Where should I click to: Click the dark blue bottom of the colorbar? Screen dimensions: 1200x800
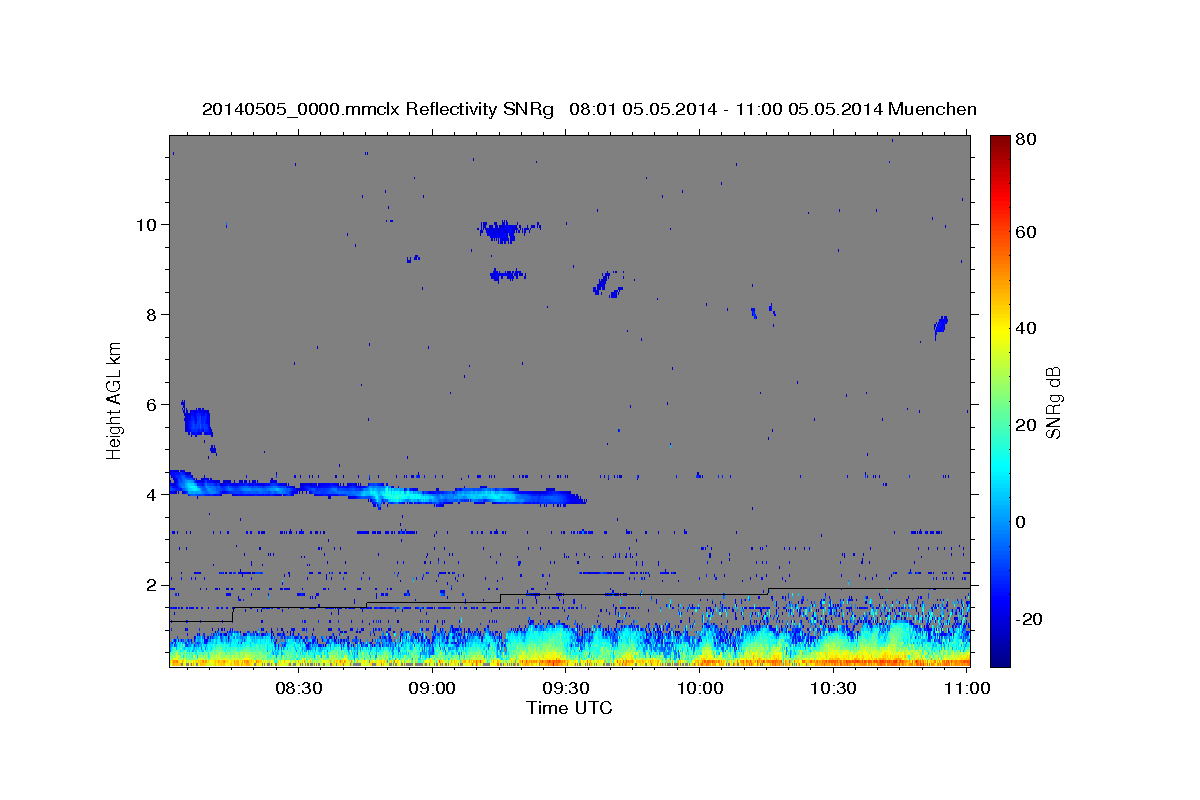coord(999,658)
